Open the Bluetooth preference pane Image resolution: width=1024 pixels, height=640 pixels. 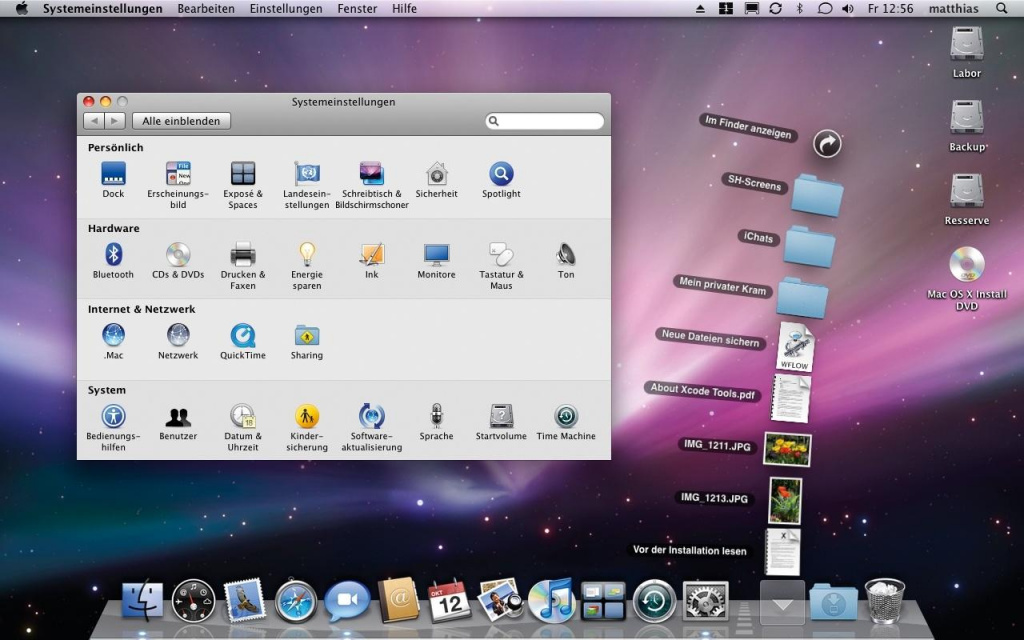pyautogui.click(x=113, y=255)
